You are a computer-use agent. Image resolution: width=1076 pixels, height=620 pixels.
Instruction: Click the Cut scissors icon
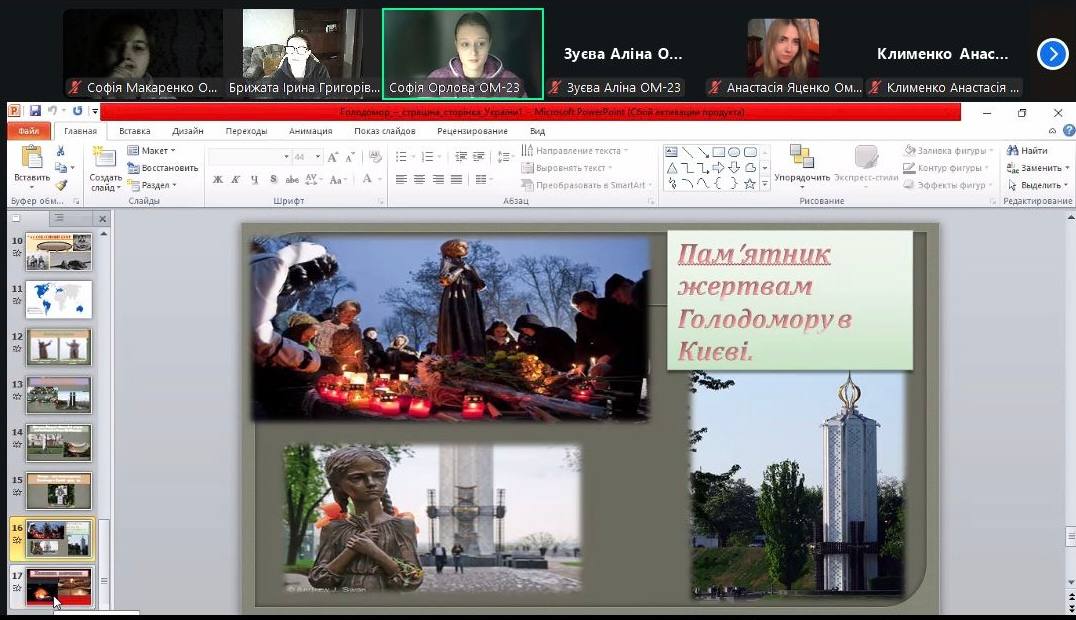click(x=61, y=151)
